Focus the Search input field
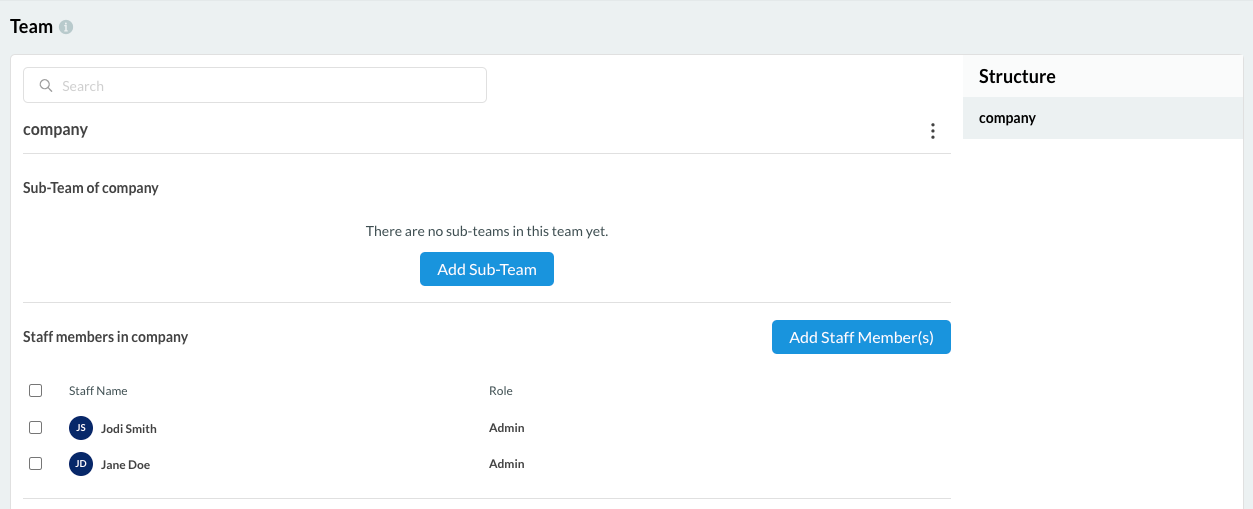The image size is (1253, 509). pyautogui.click(x=270, y=86)
